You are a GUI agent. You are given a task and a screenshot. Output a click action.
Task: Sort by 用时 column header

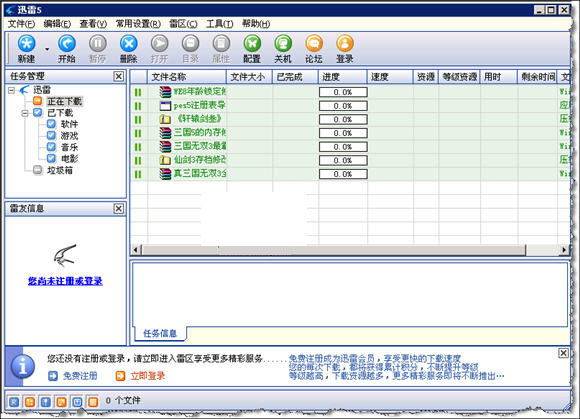click(499, 77)
